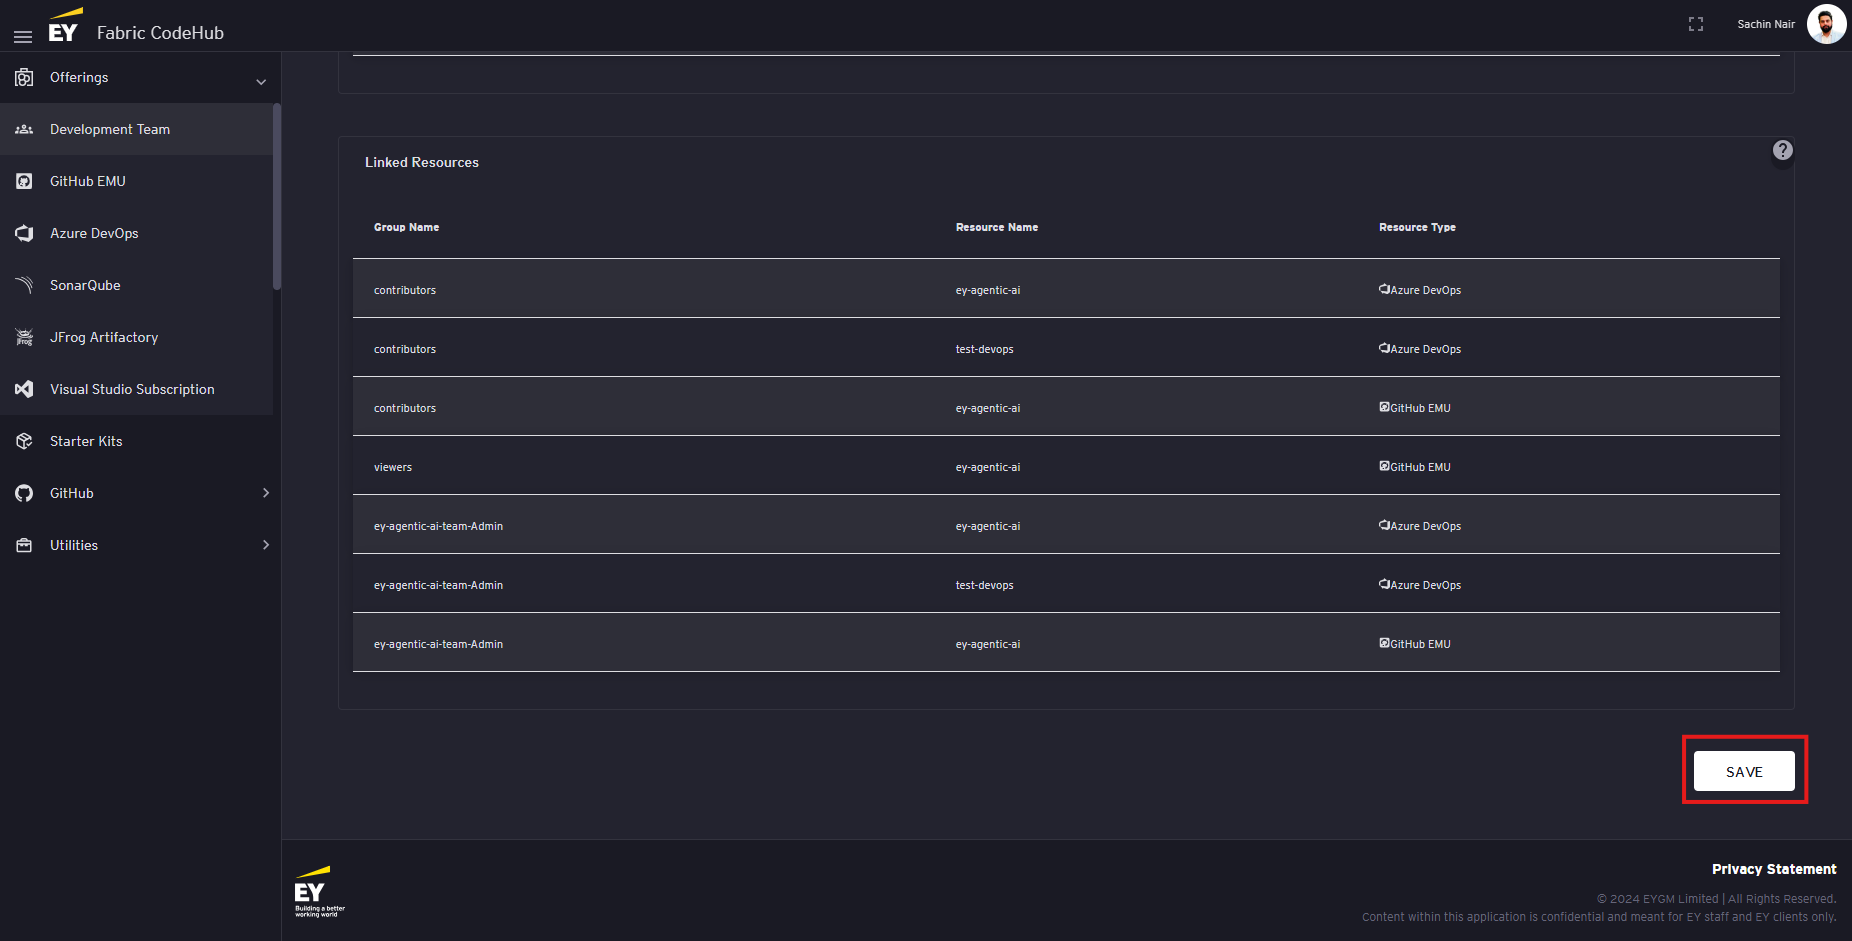Click the Visual Studio Subscription icon
Viewport: 1852px width, 941px height.
[25, 389]
